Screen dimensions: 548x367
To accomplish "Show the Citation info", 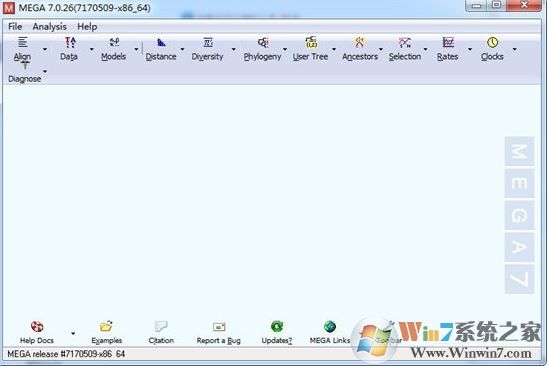I will click(161, 333).
